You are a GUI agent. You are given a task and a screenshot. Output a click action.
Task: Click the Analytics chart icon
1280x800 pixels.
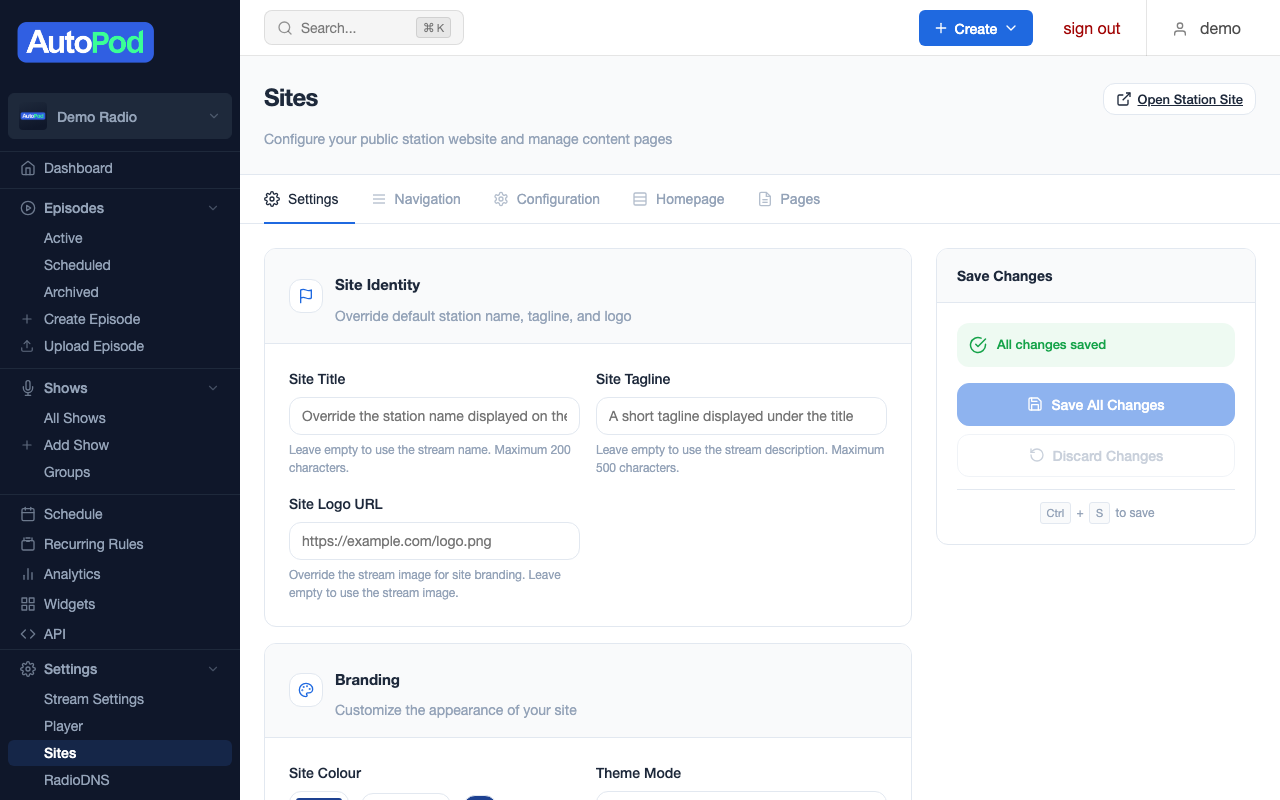click(27, 574)
